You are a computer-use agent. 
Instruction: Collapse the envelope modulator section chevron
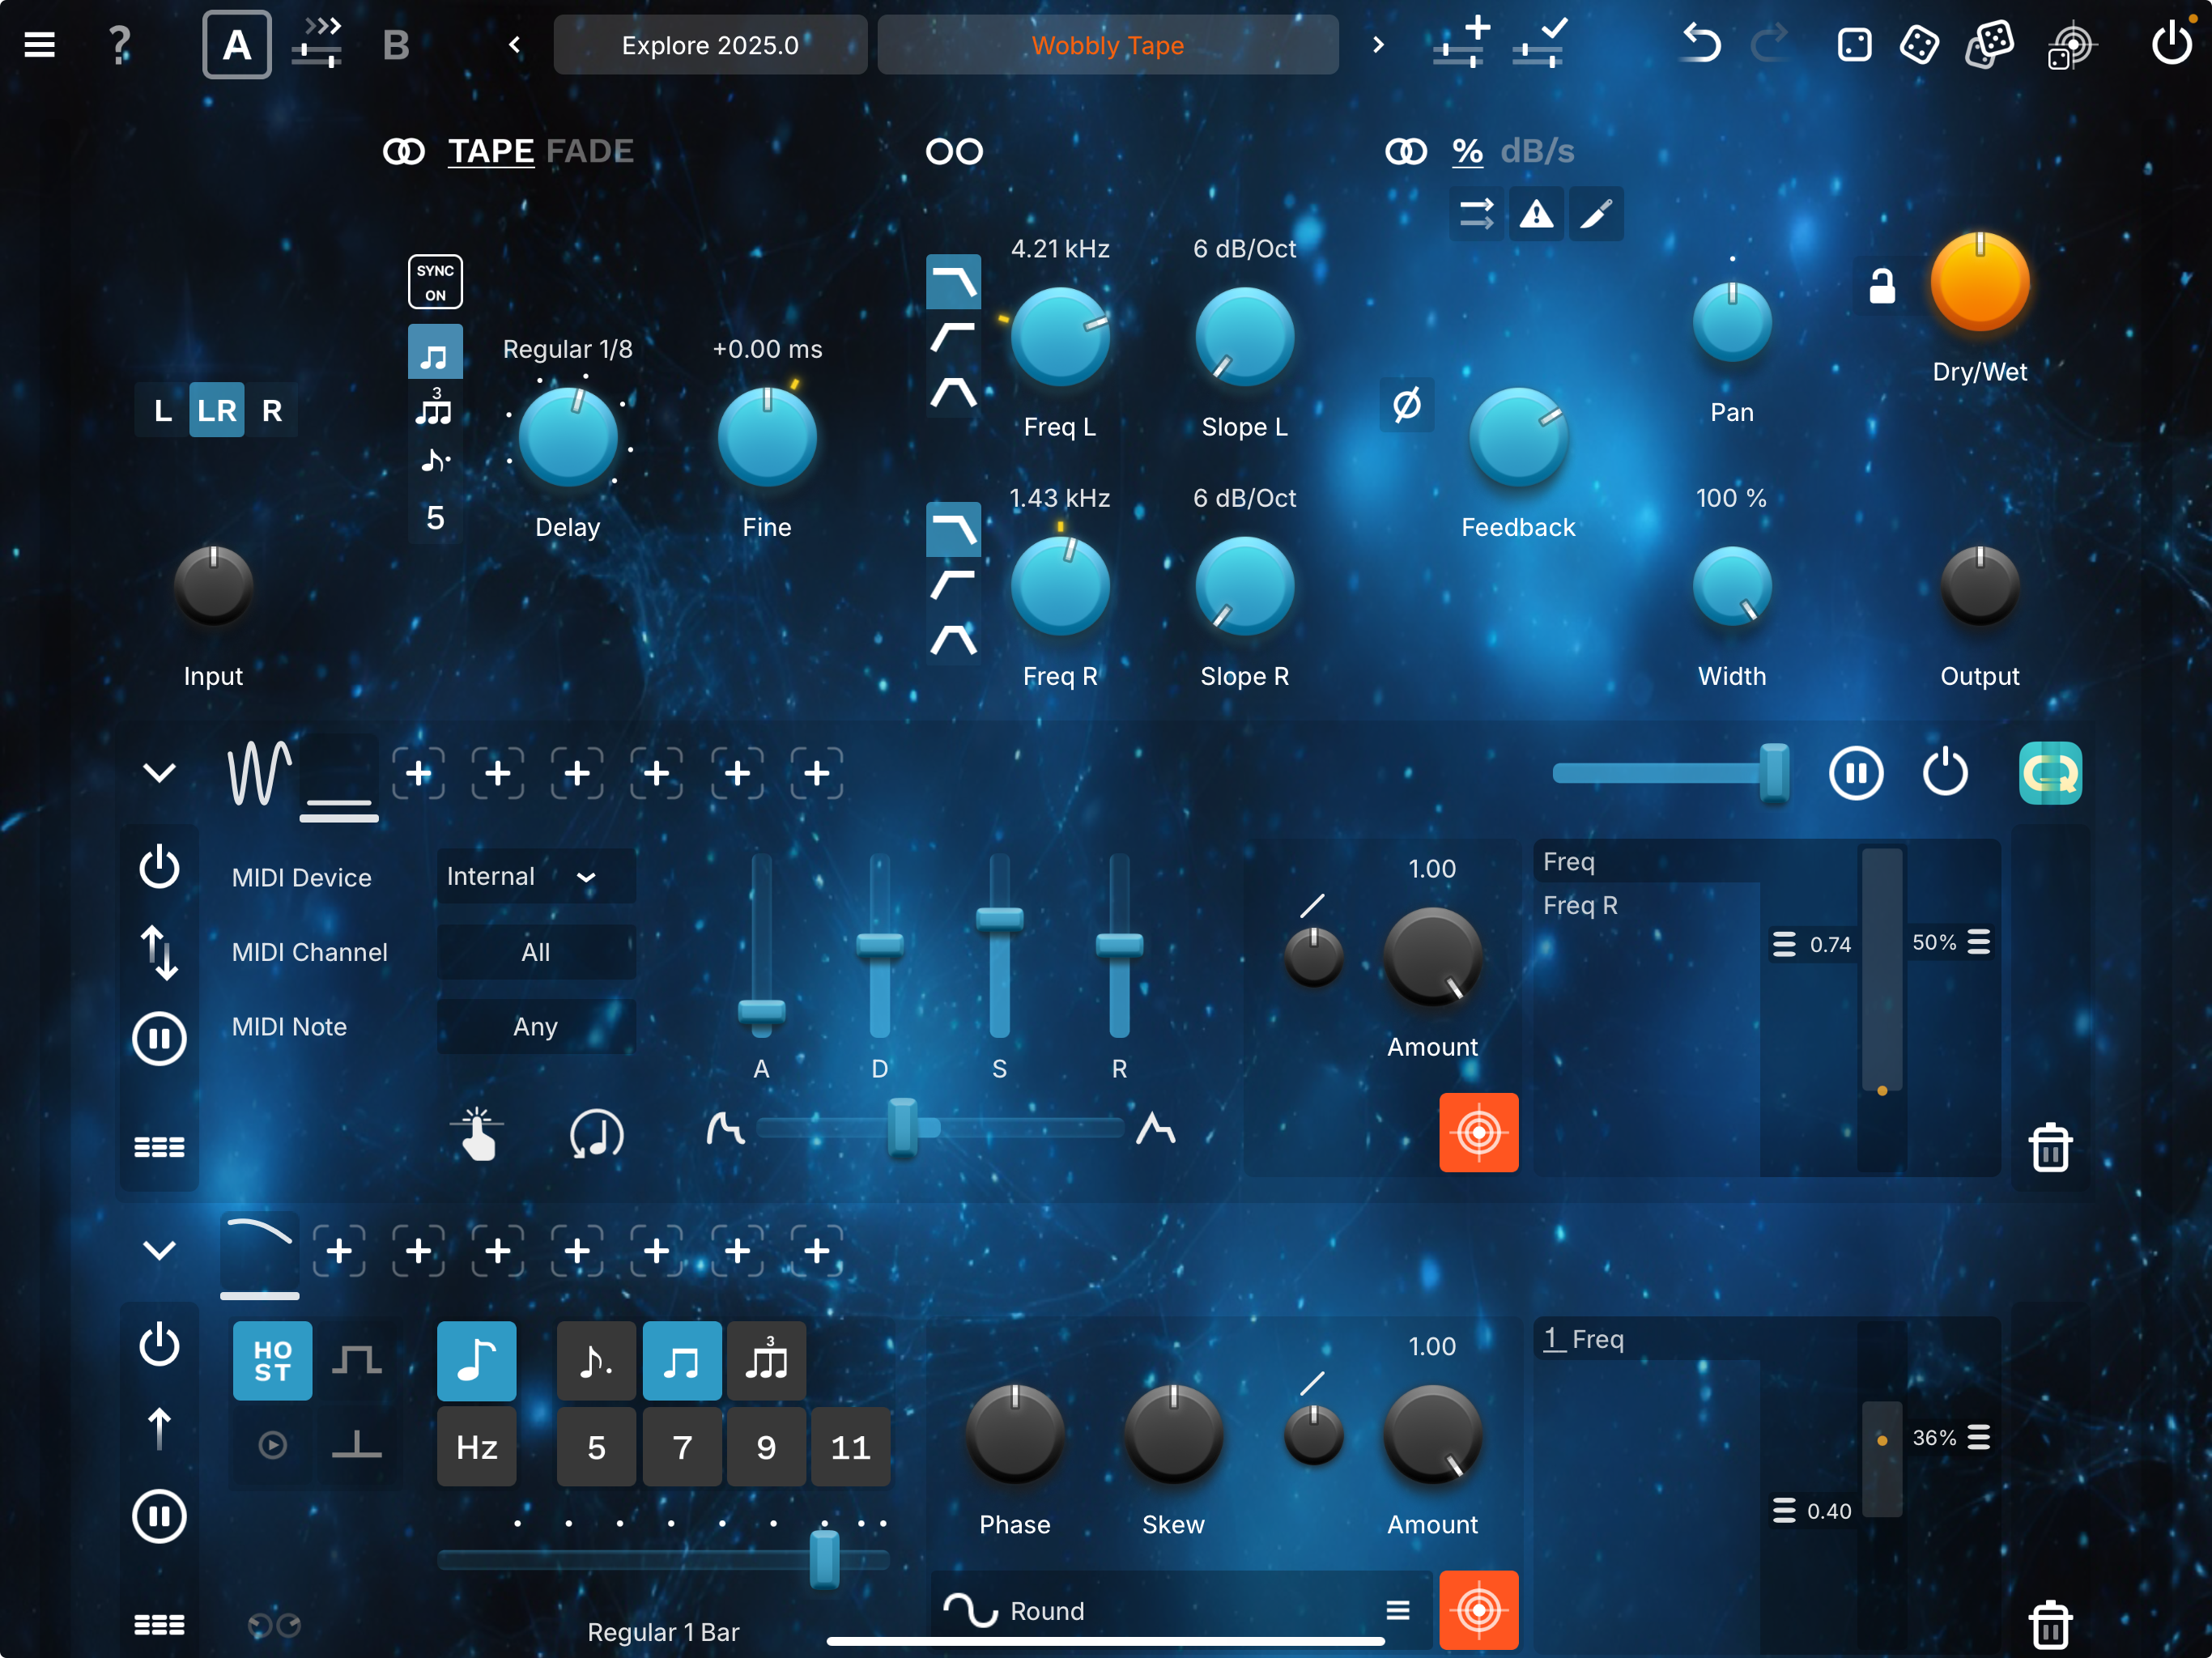point(159,772)
